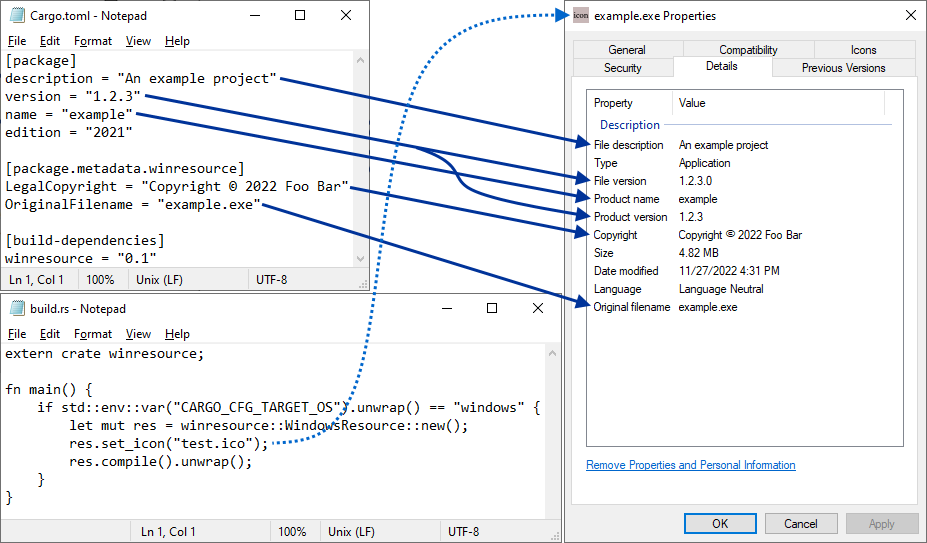Select the Language property row
Image resolution: width=927 pixels, height=543 pixels.
[744, 289]
